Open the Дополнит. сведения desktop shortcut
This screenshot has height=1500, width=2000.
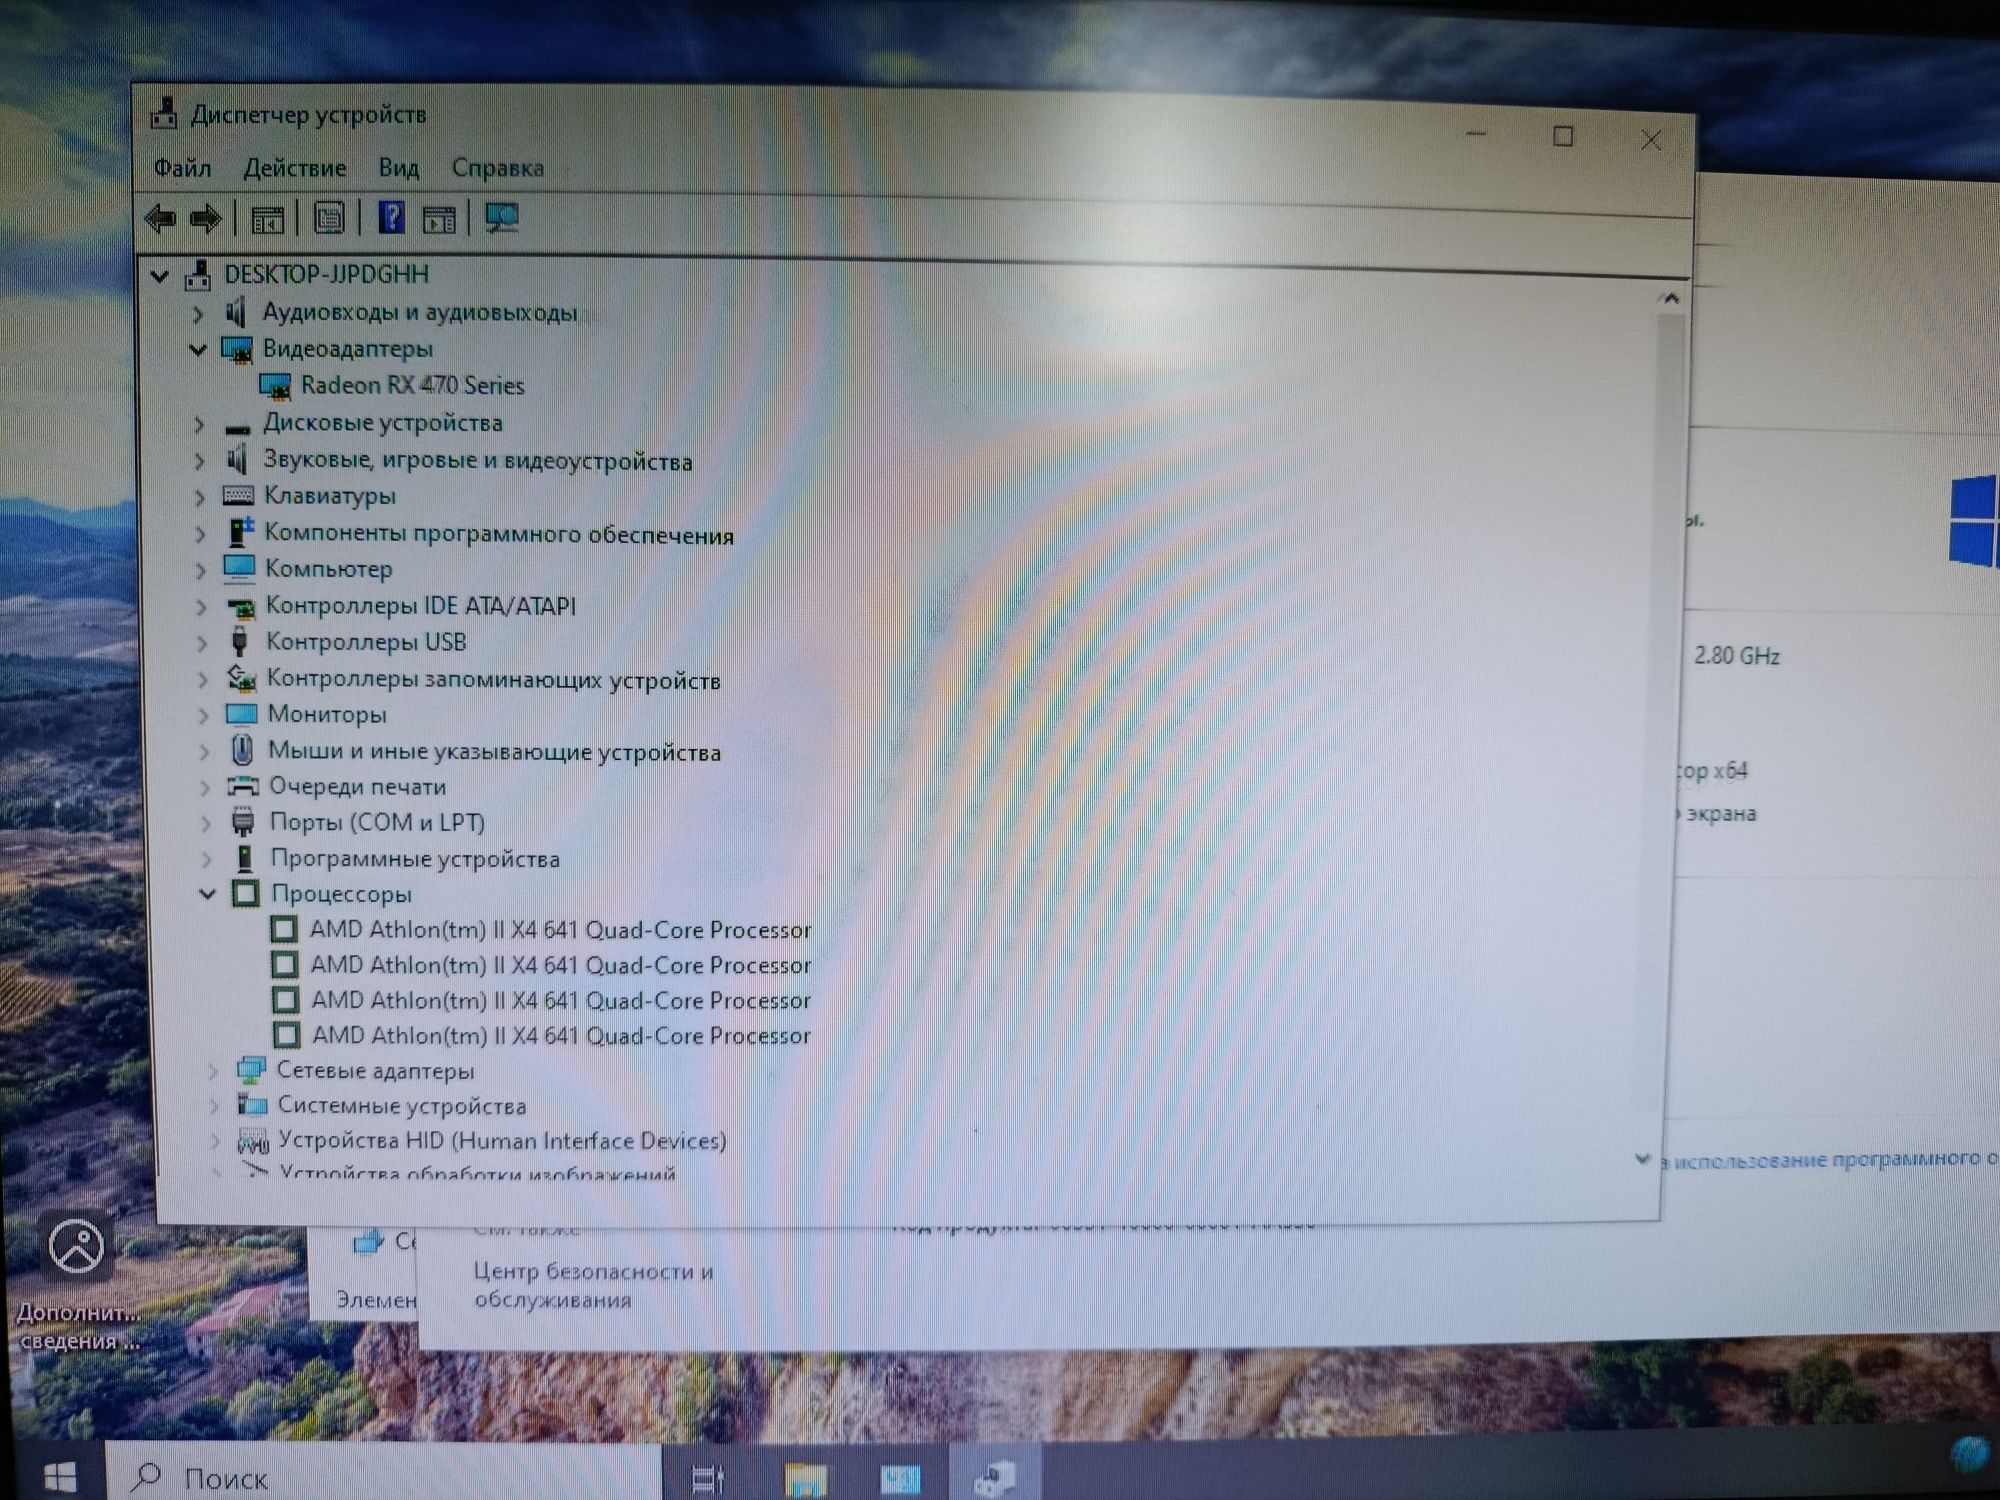77,1282
